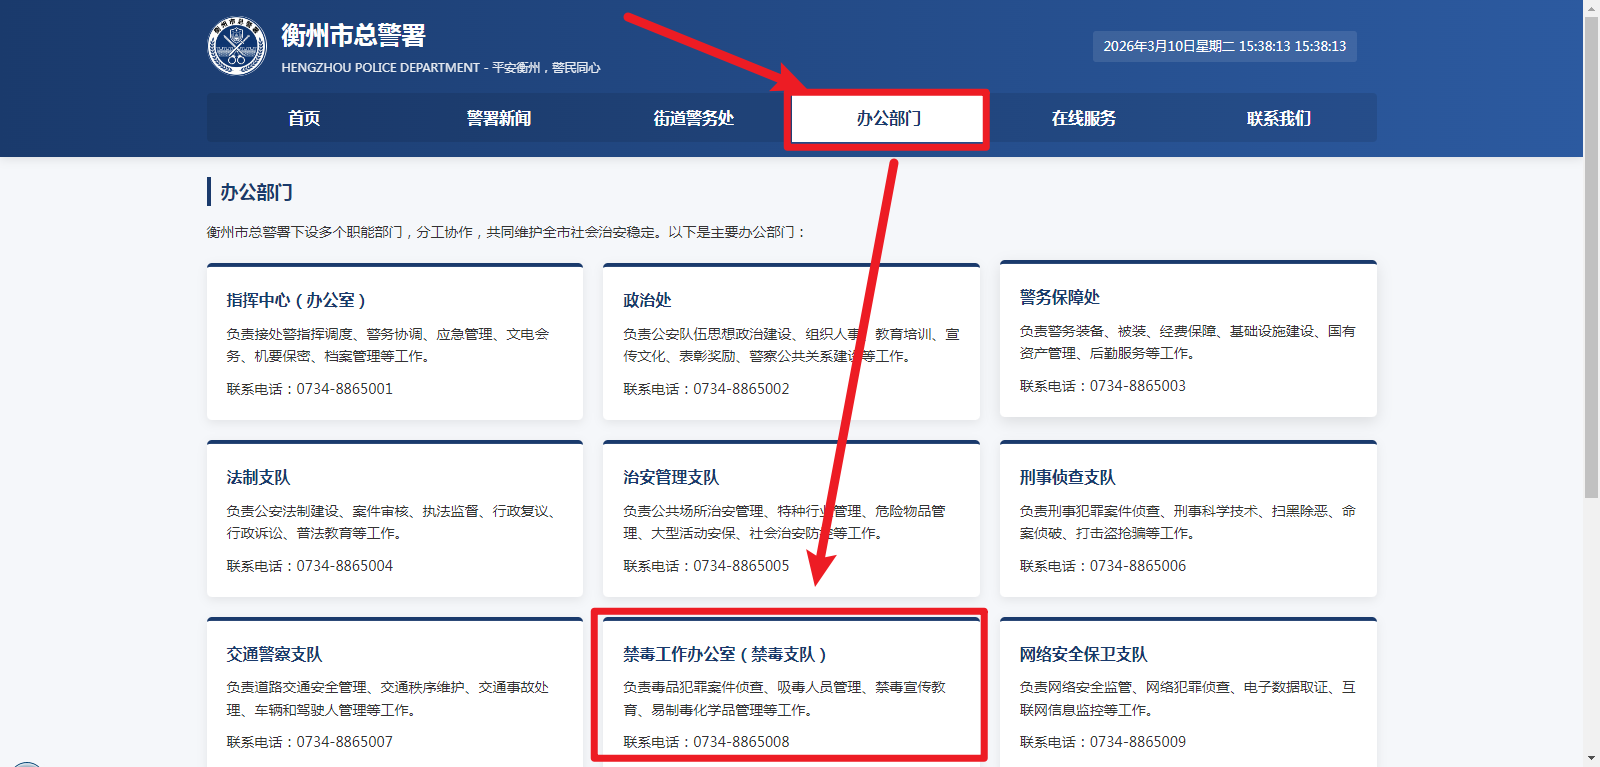Click the 指挥中心 duties description text
1600x767 pixels.
pos(388,345)
